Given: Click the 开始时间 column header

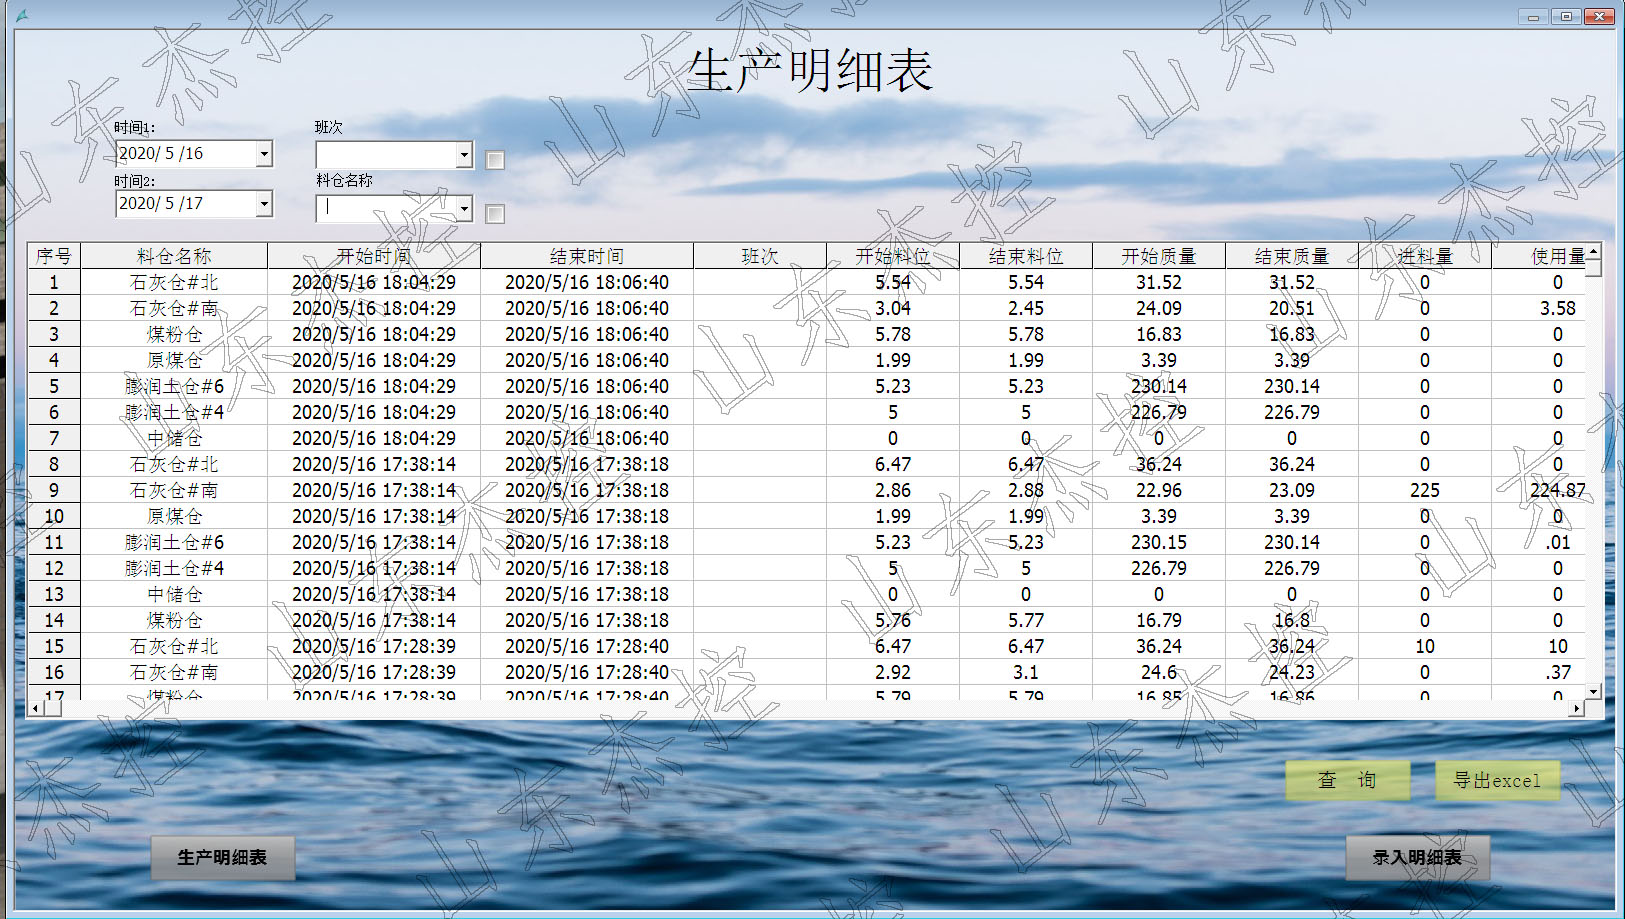Looking at the screenshot, I should 374,256.
